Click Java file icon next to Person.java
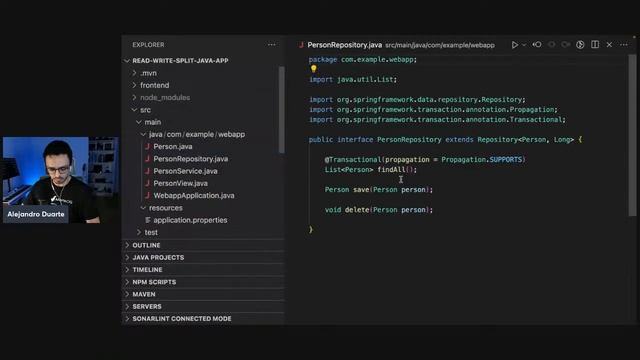 [147, 147]
